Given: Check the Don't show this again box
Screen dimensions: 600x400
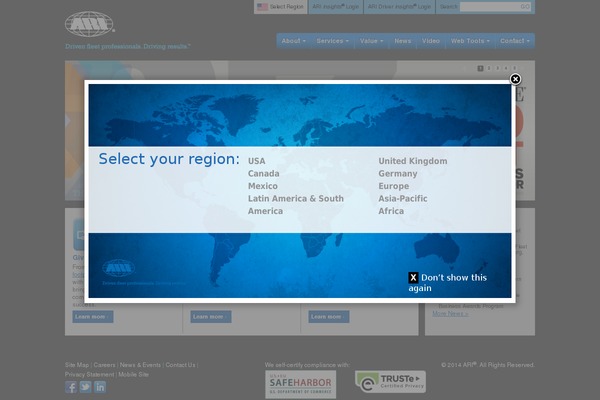Looking at the screenshot, I should (413, 278).
